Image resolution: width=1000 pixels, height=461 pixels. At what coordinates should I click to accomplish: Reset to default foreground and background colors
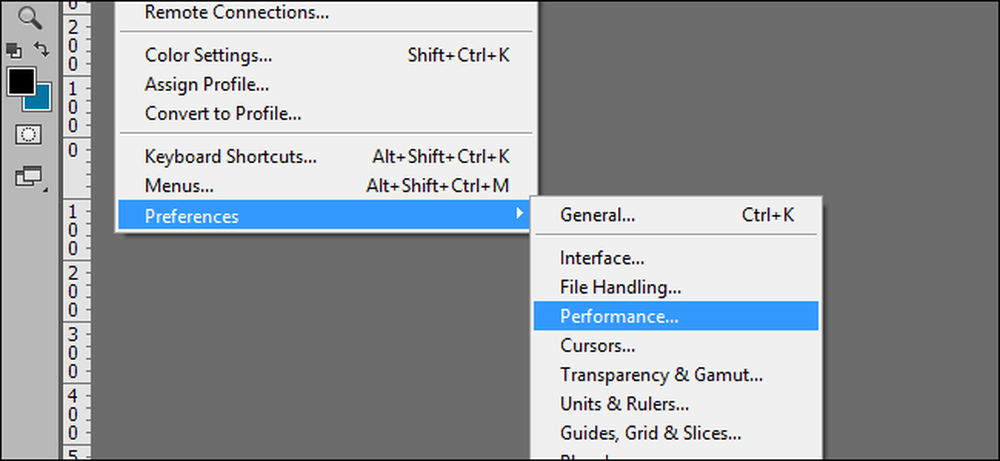click(14, 50)
